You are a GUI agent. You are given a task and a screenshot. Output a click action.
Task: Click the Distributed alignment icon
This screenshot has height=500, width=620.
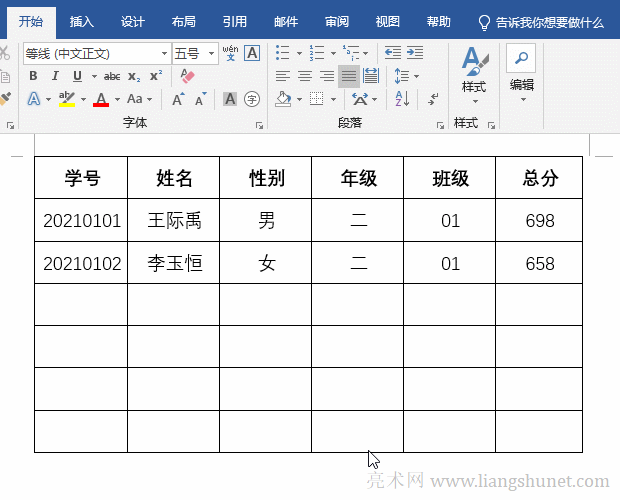pos(371,76)
